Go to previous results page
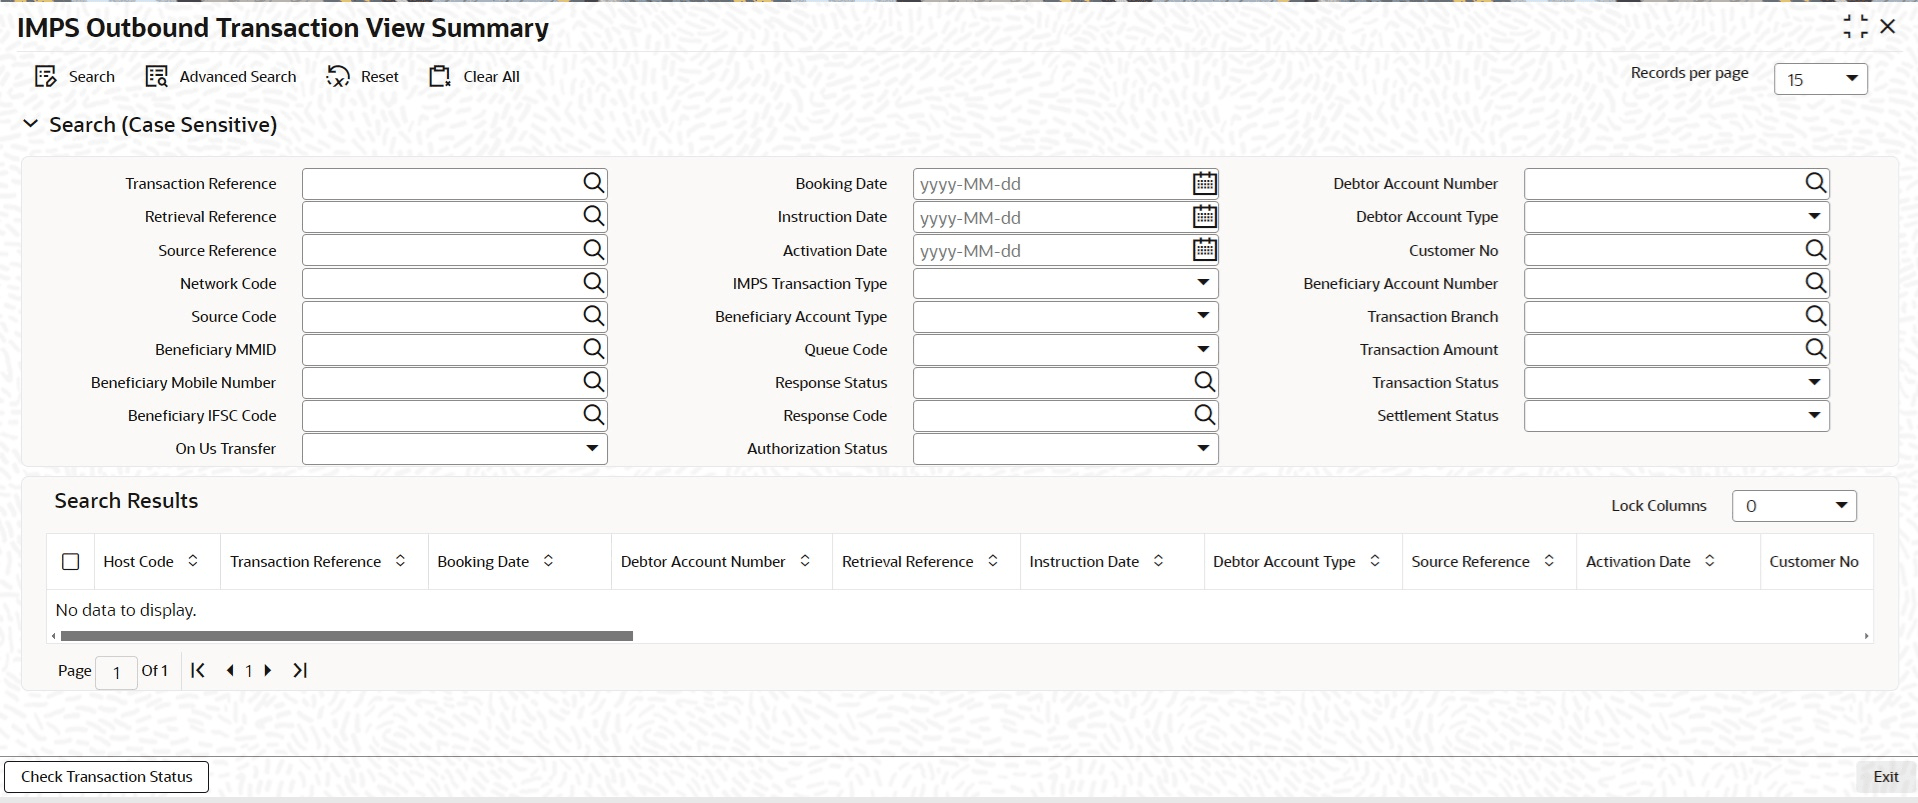The width and height of the screenshot is (1918, 803). 230,670
